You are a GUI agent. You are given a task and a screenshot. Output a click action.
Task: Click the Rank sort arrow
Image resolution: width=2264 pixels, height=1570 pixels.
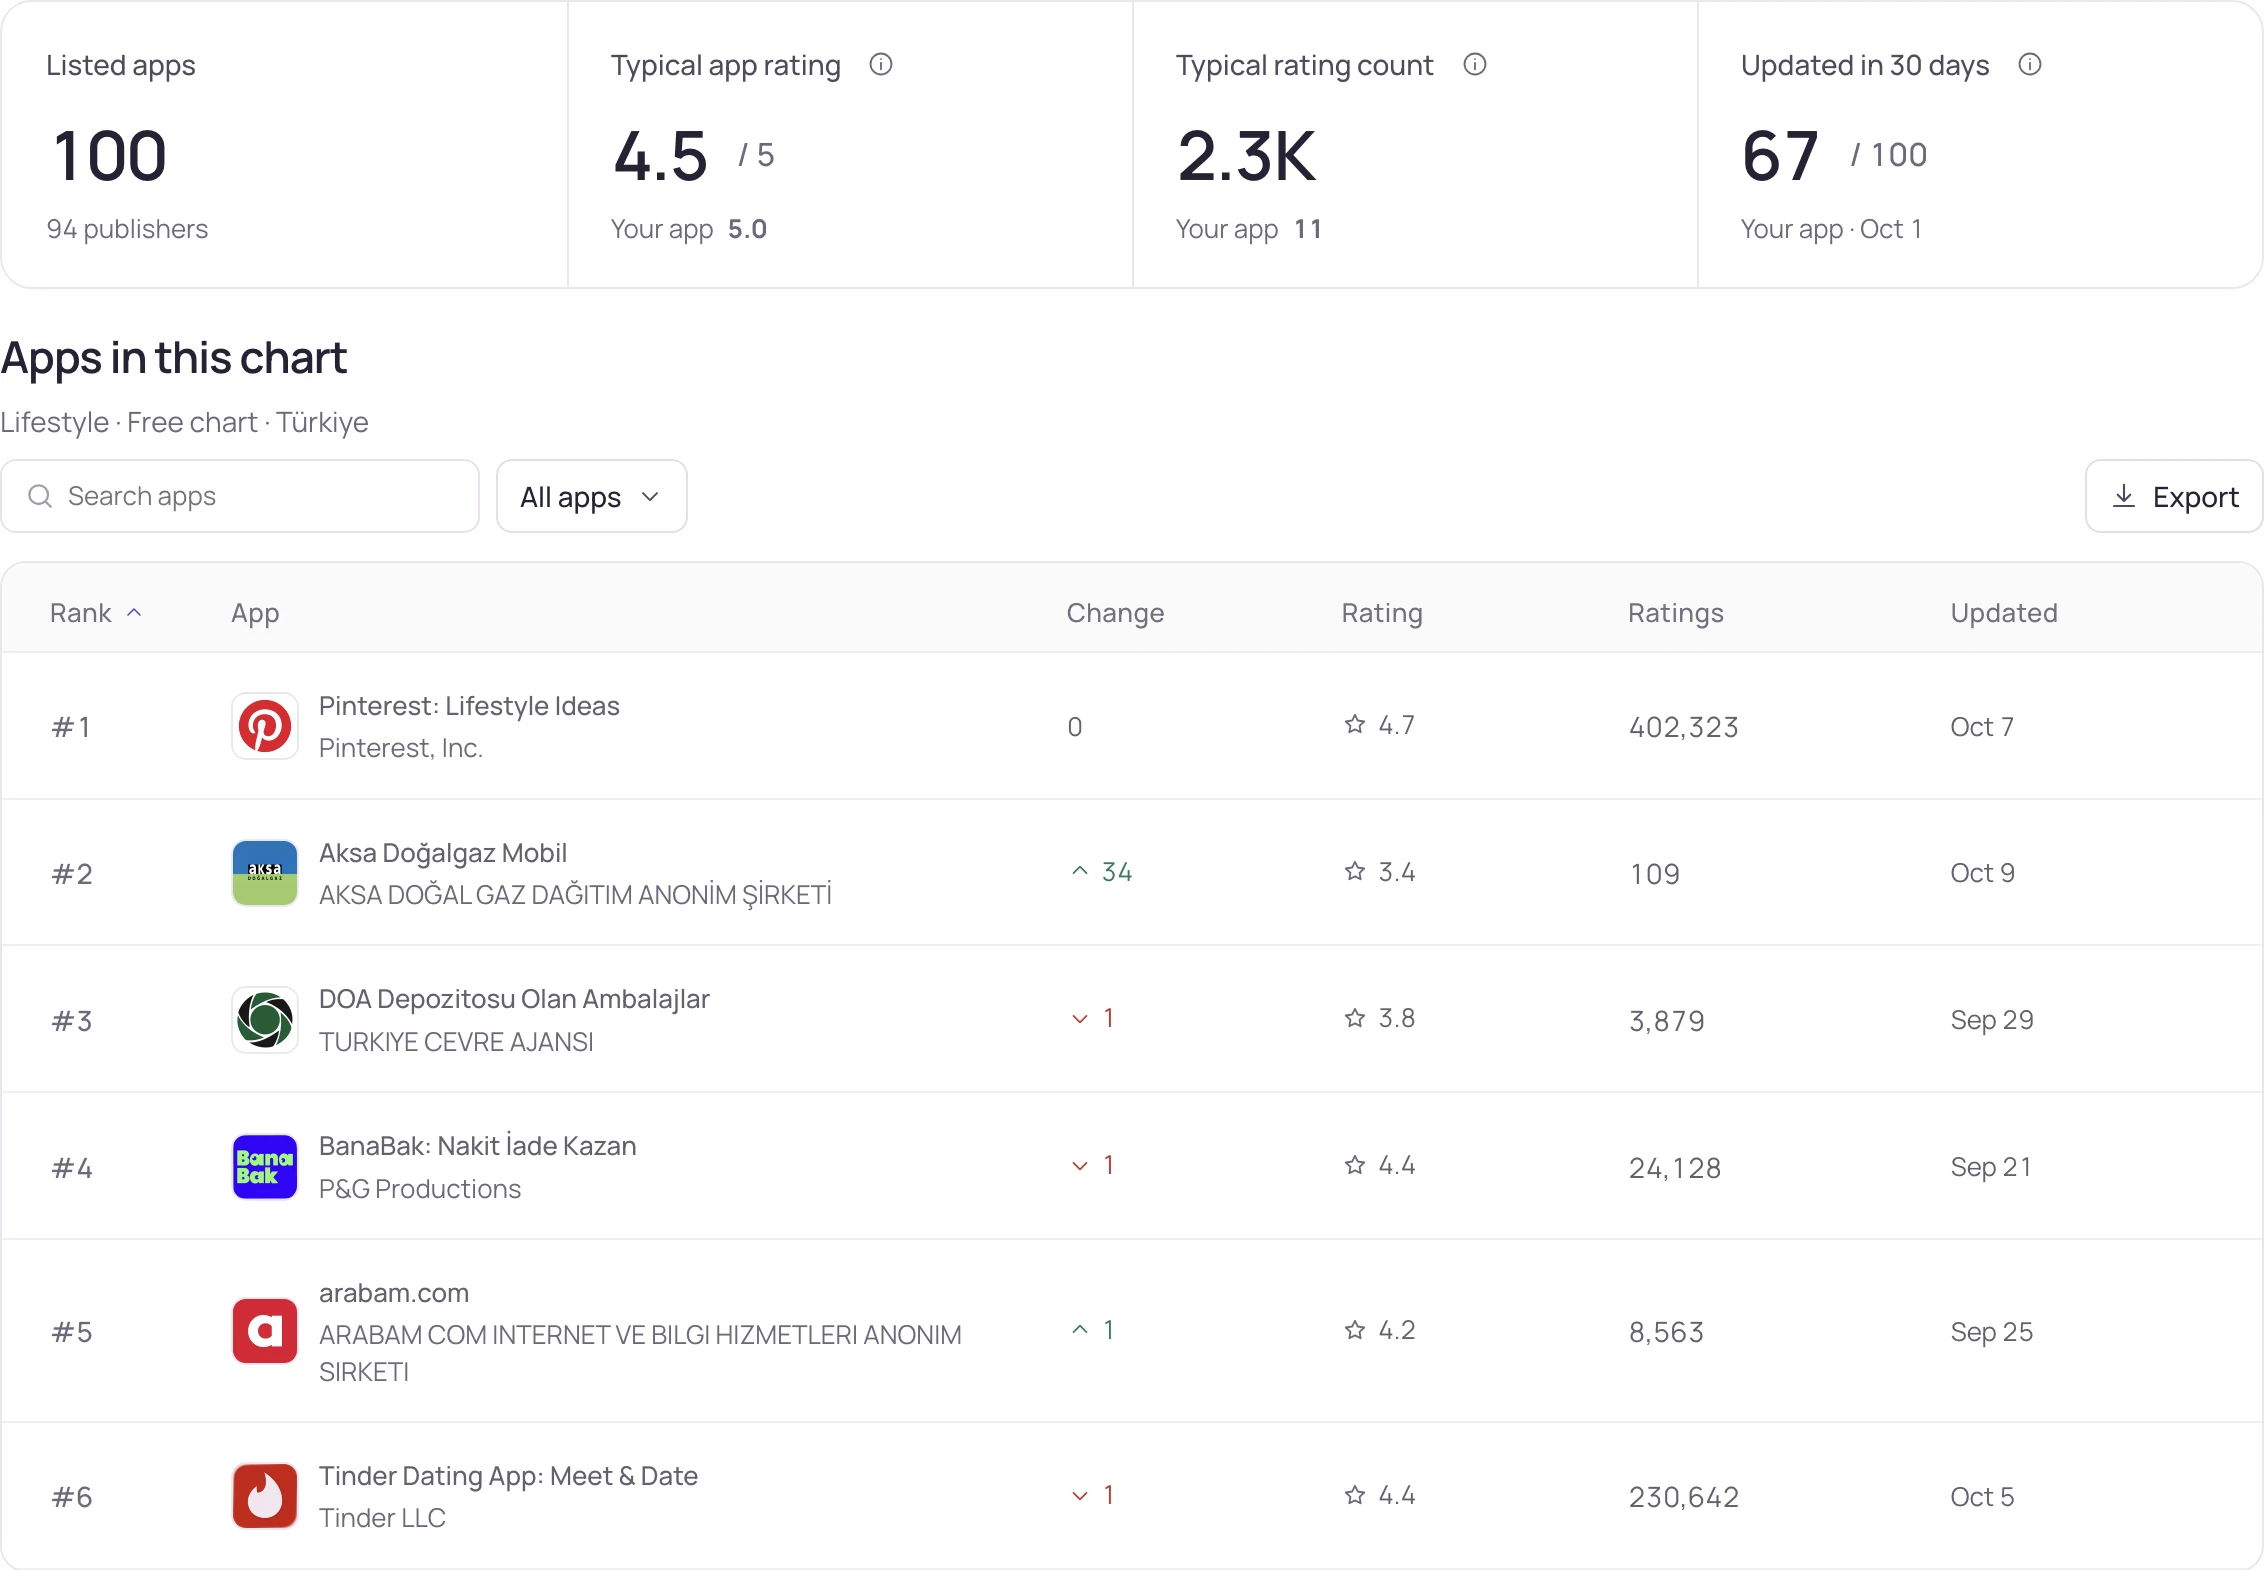point(135,613)
